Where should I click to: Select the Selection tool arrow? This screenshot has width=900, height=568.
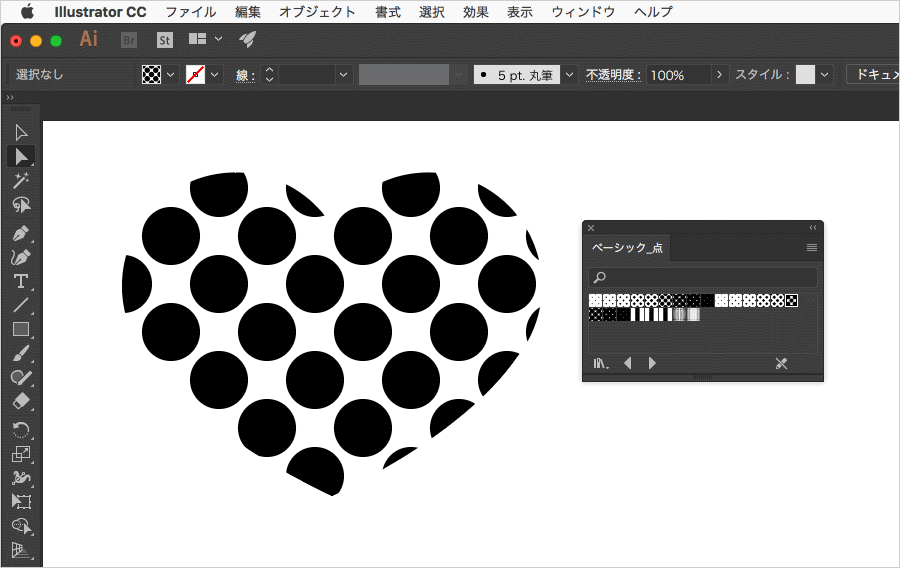pyautogui.click(x=21, y=133)
